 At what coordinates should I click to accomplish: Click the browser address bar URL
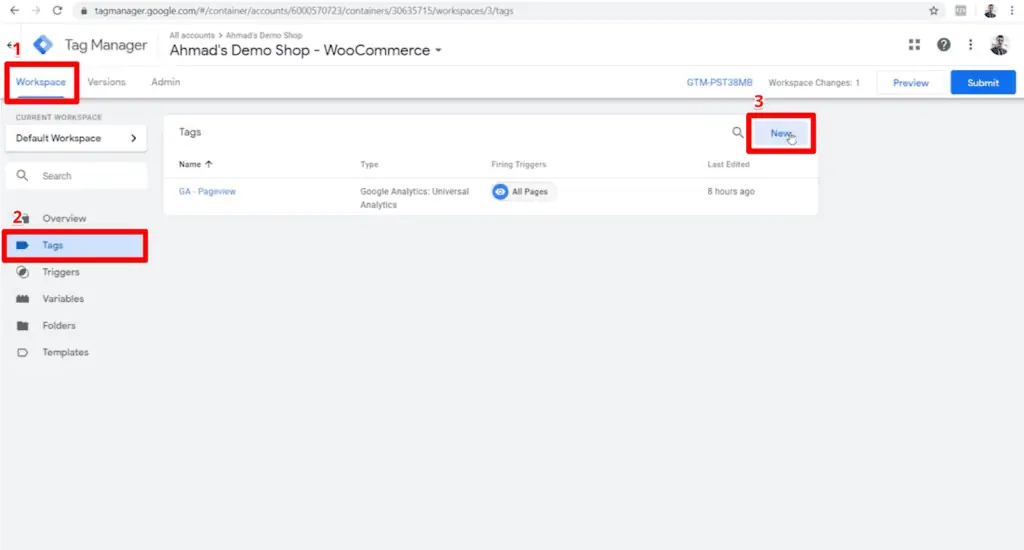pos(304,10)
